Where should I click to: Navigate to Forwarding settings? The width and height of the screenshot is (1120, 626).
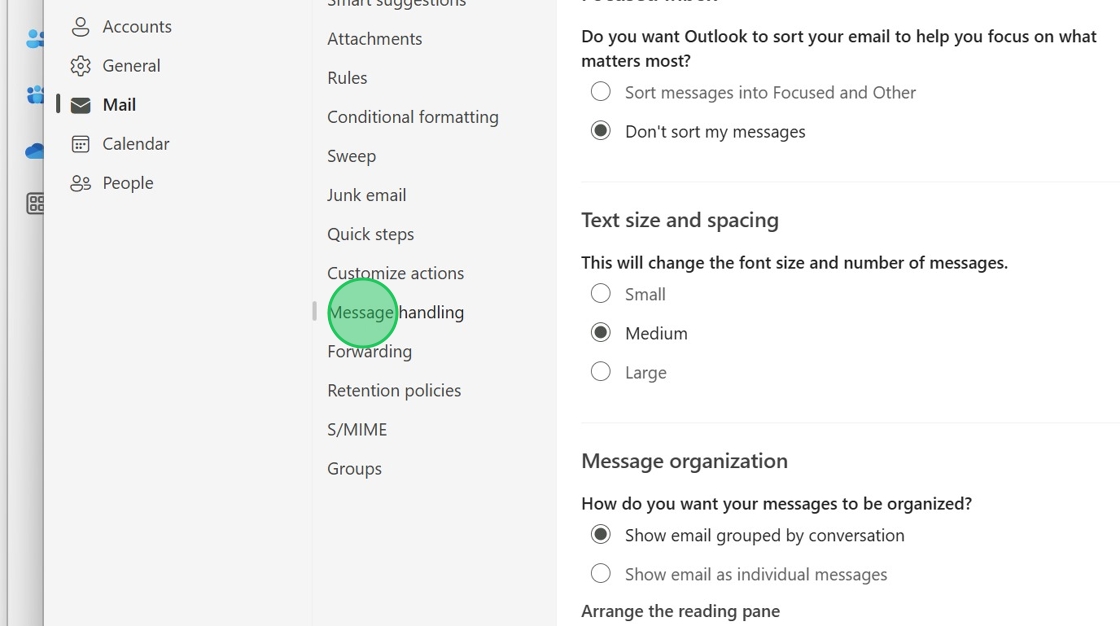tap(369, 352)
